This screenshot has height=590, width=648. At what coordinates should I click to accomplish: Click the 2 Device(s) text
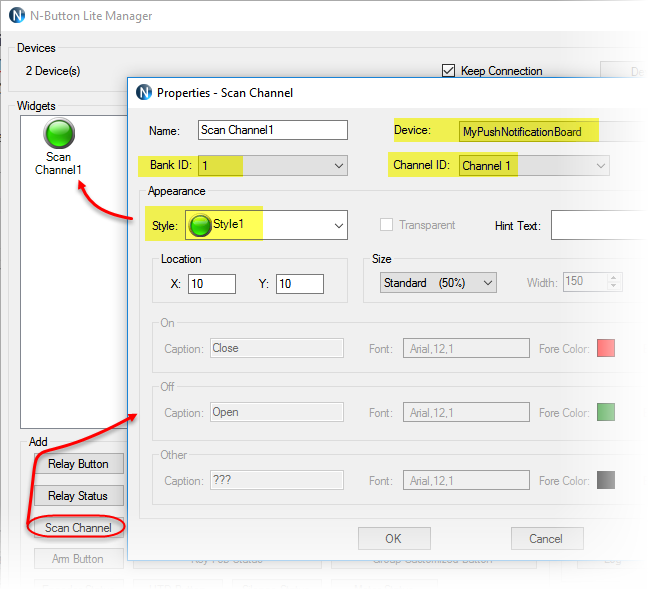pyautogui.click(x=53, y=71)
